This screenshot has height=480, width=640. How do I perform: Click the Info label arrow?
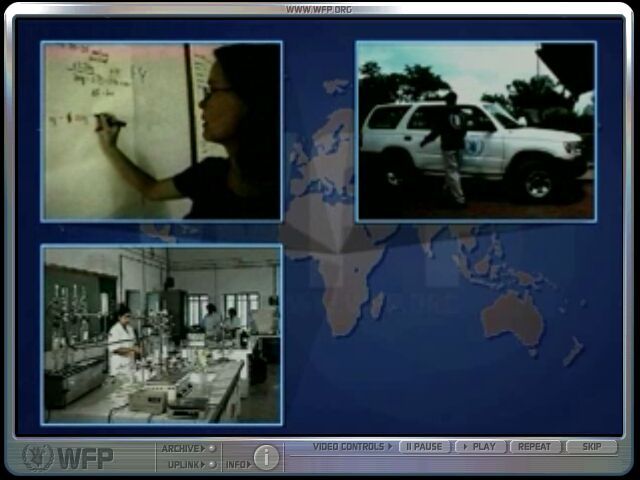pyautogui.click(x=247, y=464)
